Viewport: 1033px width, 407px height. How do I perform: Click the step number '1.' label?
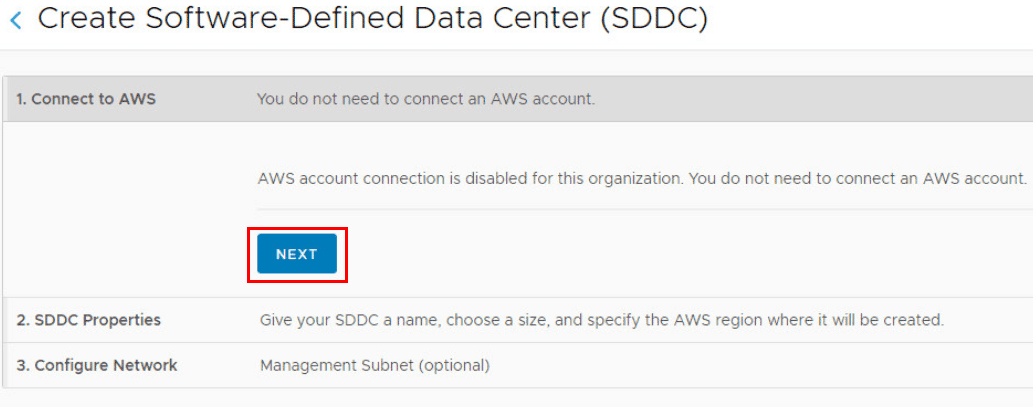[x=21, y=99]
